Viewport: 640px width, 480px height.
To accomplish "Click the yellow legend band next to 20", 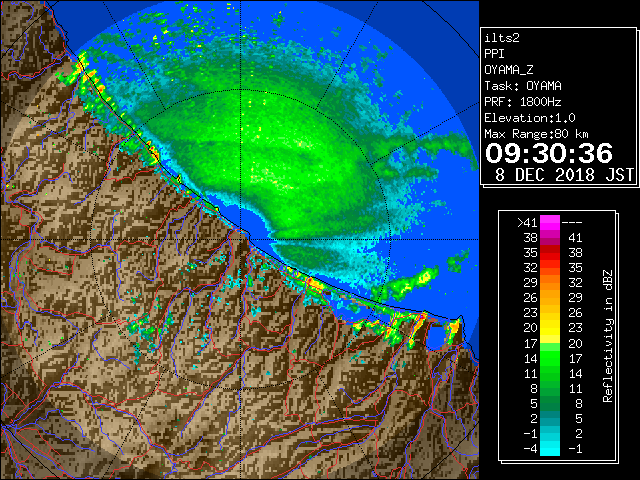I will point(550,328).
